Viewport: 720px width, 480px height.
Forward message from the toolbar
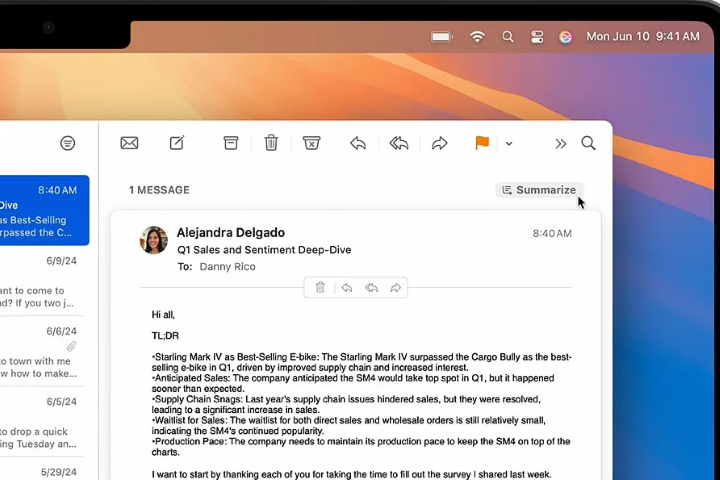tap(439, 143)
